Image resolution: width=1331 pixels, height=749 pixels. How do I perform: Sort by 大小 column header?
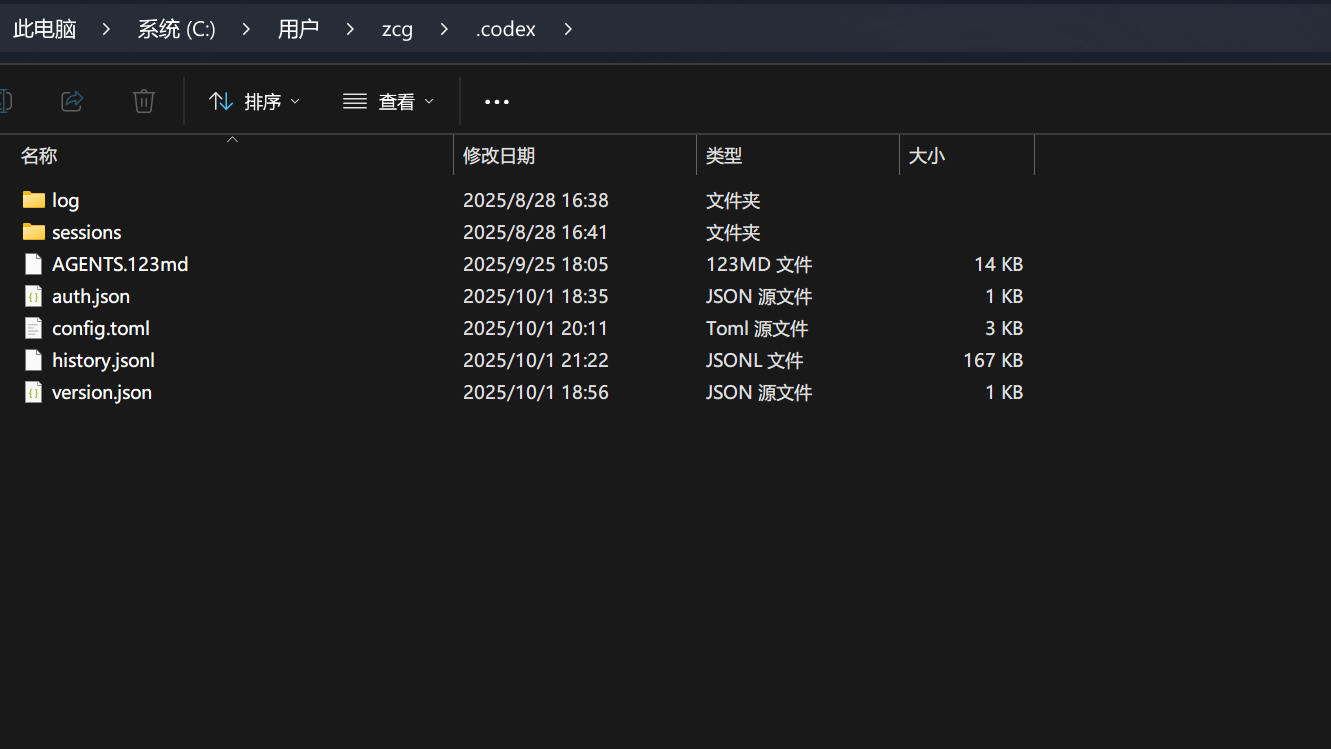pos(926,156)
